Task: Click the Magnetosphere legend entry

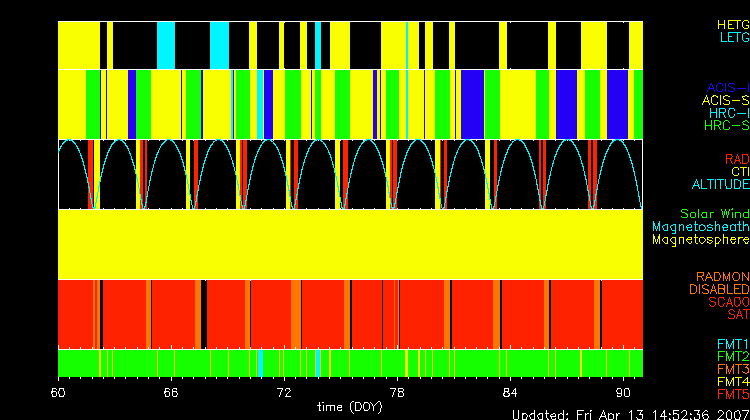Action: pyautogui.click(x=700, y=240)
